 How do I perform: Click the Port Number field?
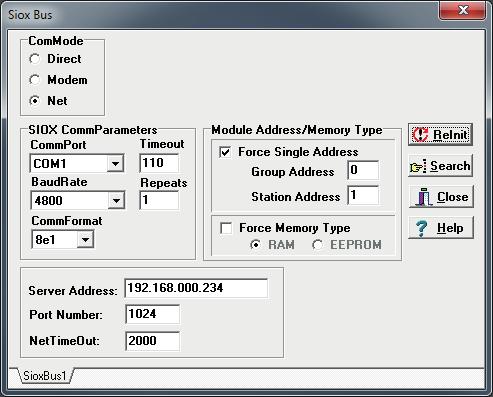pyautogui.click(x=153, y=314)
